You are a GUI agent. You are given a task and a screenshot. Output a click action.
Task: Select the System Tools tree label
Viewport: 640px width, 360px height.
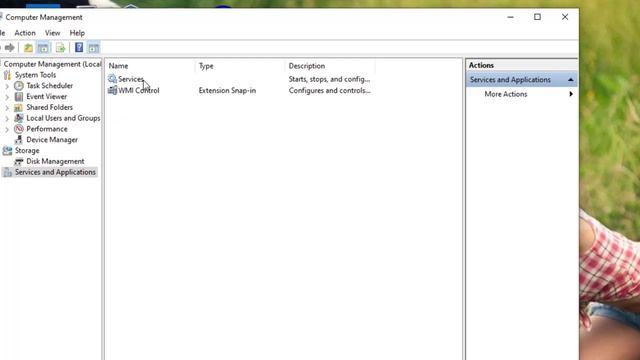click(36, 75)
